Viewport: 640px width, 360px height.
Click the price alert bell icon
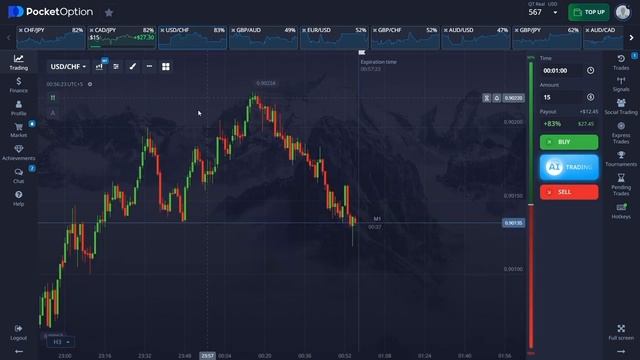tap(496, 98)
